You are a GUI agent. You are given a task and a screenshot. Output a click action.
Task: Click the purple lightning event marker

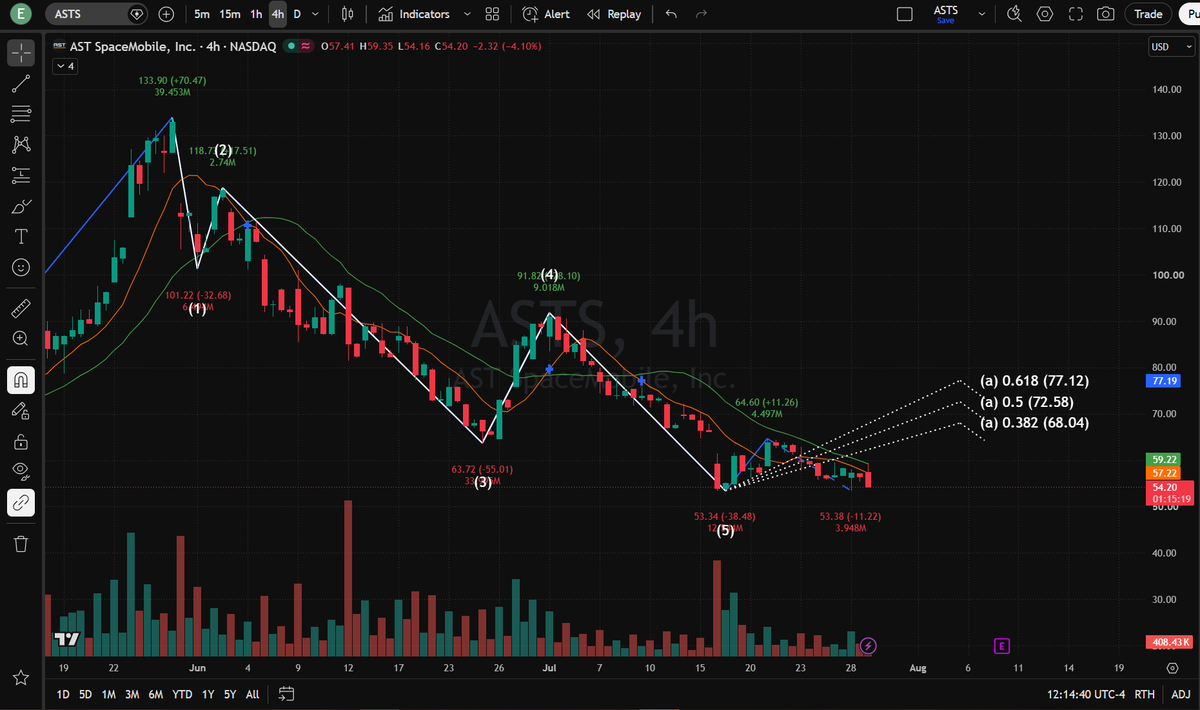click(x=868, y=646)
